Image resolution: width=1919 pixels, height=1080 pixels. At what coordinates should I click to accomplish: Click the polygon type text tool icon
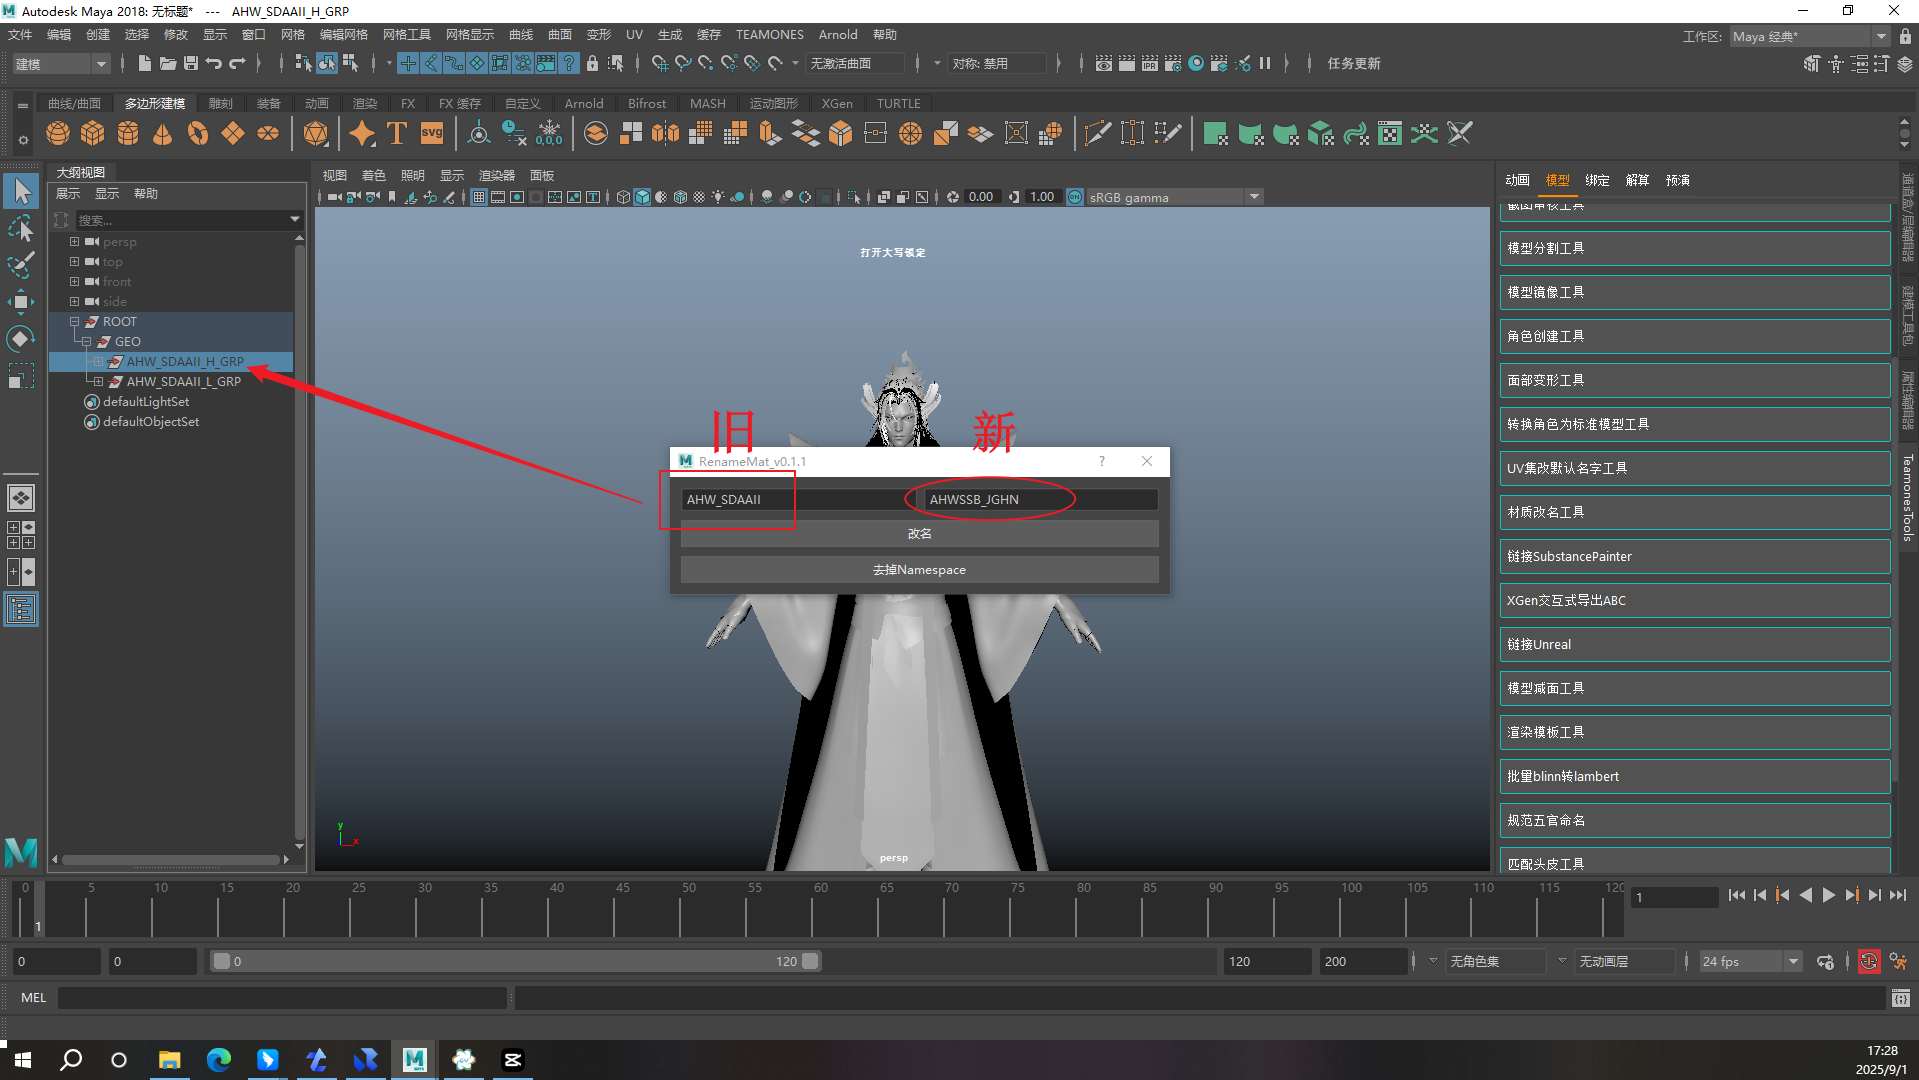tap(397, 133)
